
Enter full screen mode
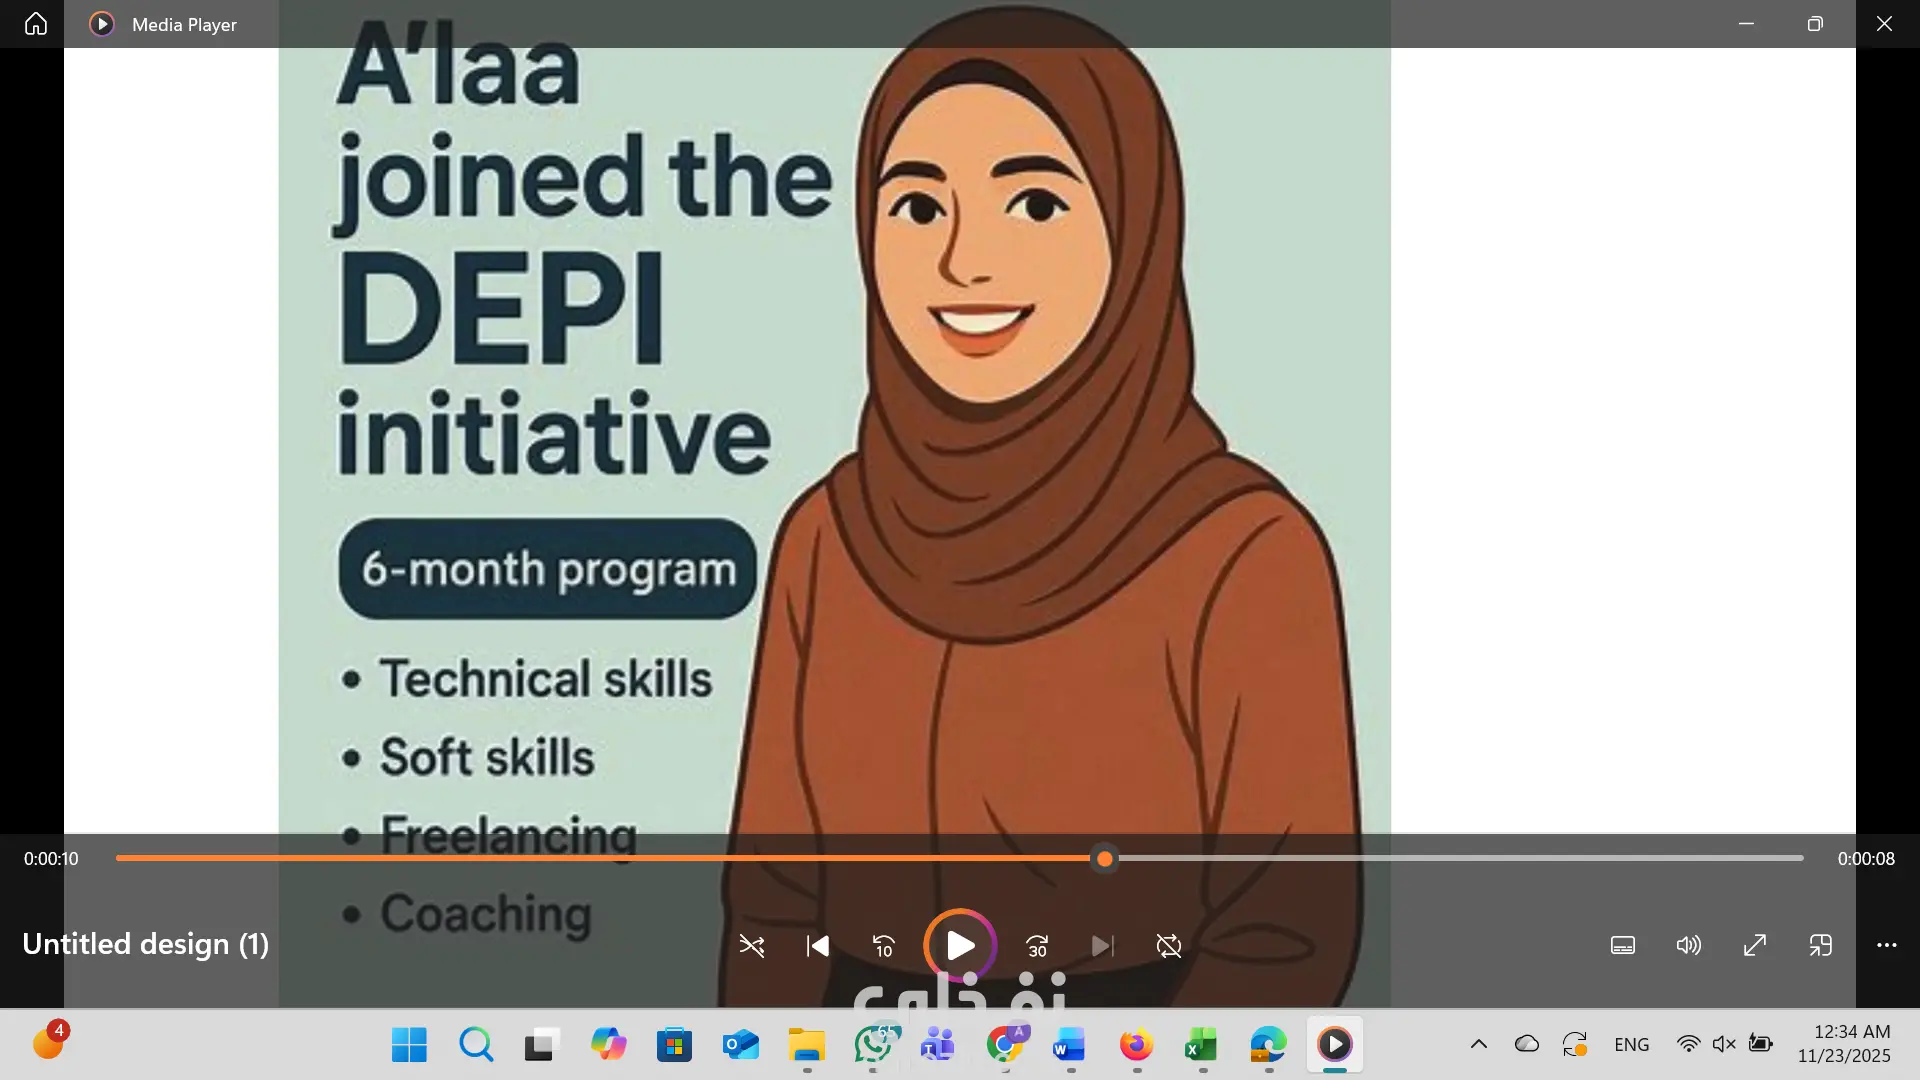[x=1755, y=946]
